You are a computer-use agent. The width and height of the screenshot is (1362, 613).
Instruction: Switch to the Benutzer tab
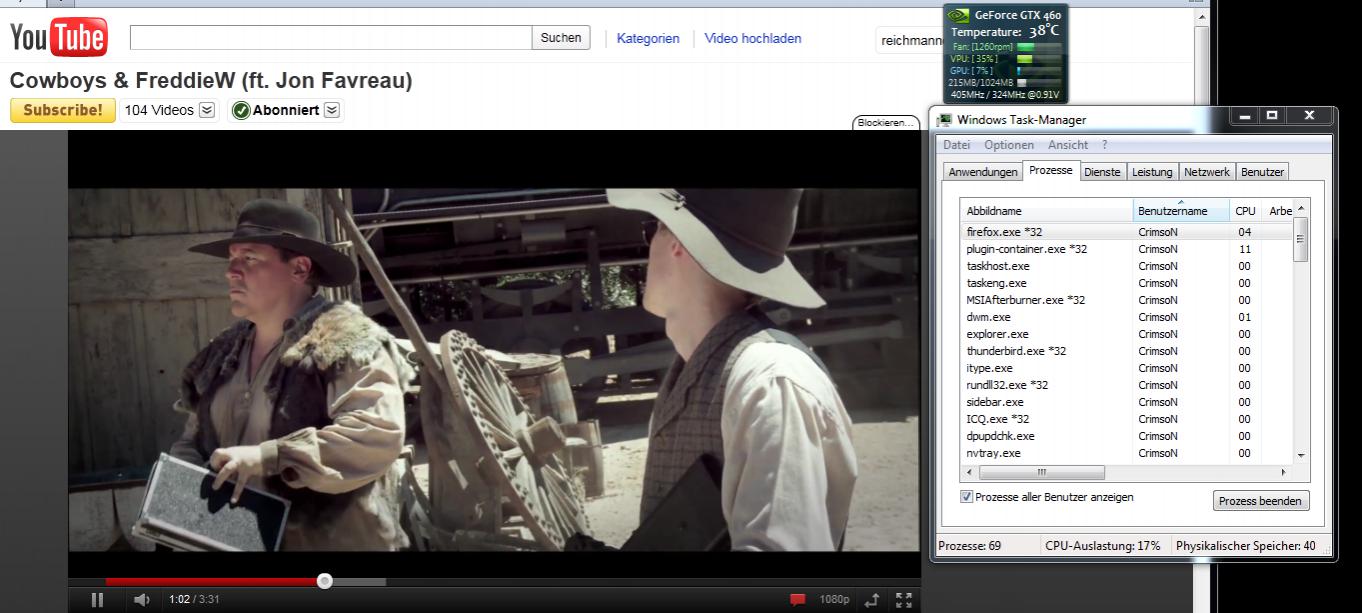coord(1262,172)
